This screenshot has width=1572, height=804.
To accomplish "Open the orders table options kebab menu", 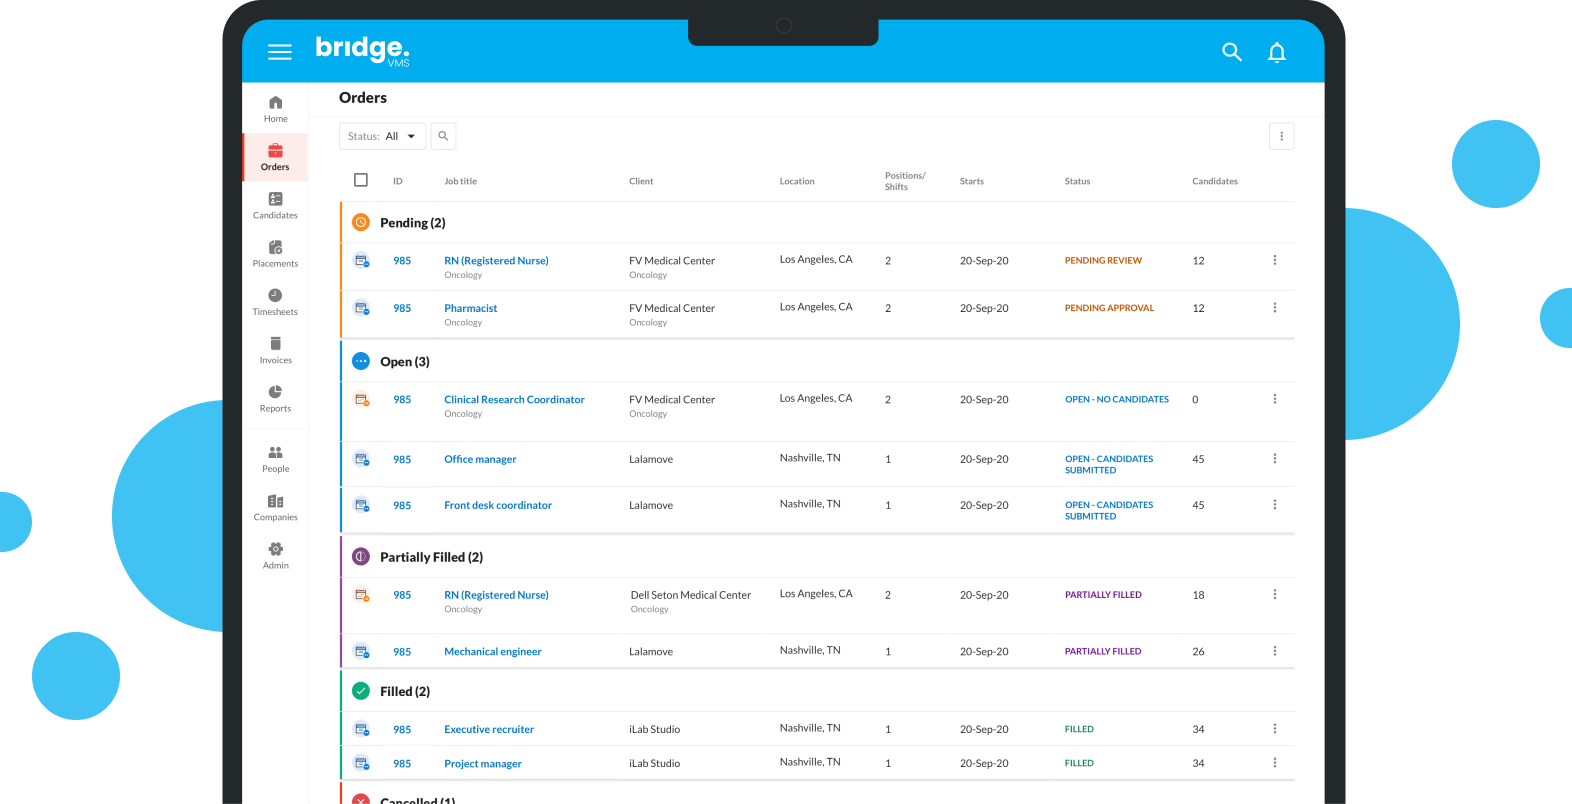I will [x=1281, y=136].
